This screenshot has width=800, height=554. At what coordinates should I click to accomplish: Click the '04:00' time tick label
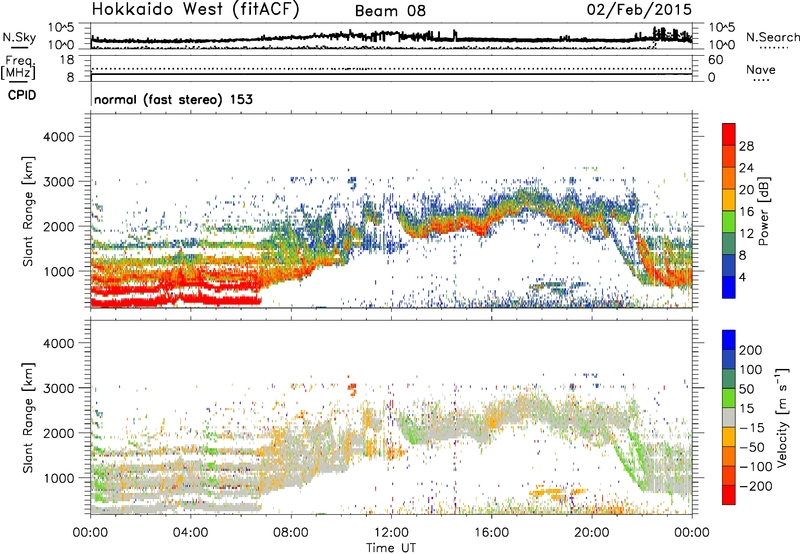click(190, 533)
